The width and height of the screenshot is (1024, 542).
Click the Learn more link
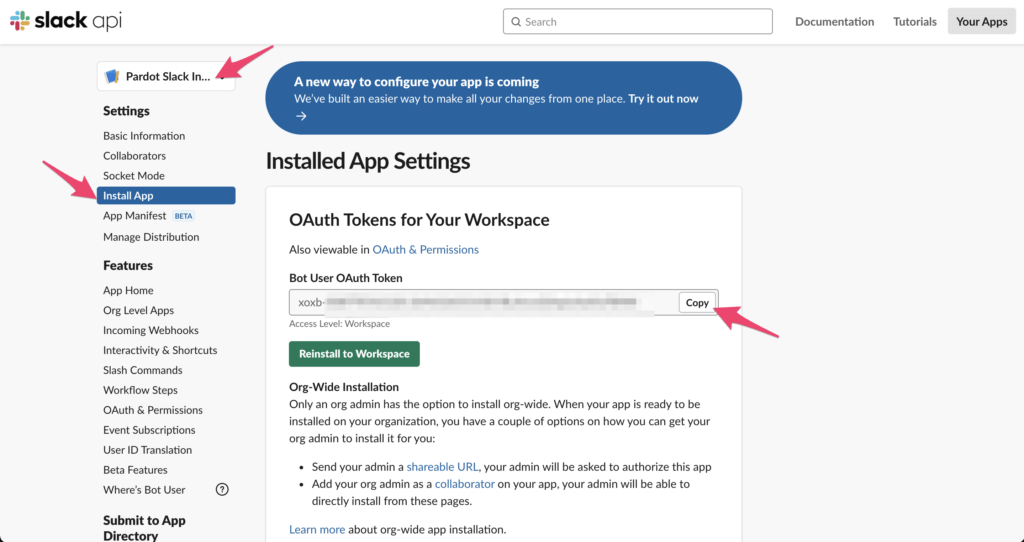(317, 529)
